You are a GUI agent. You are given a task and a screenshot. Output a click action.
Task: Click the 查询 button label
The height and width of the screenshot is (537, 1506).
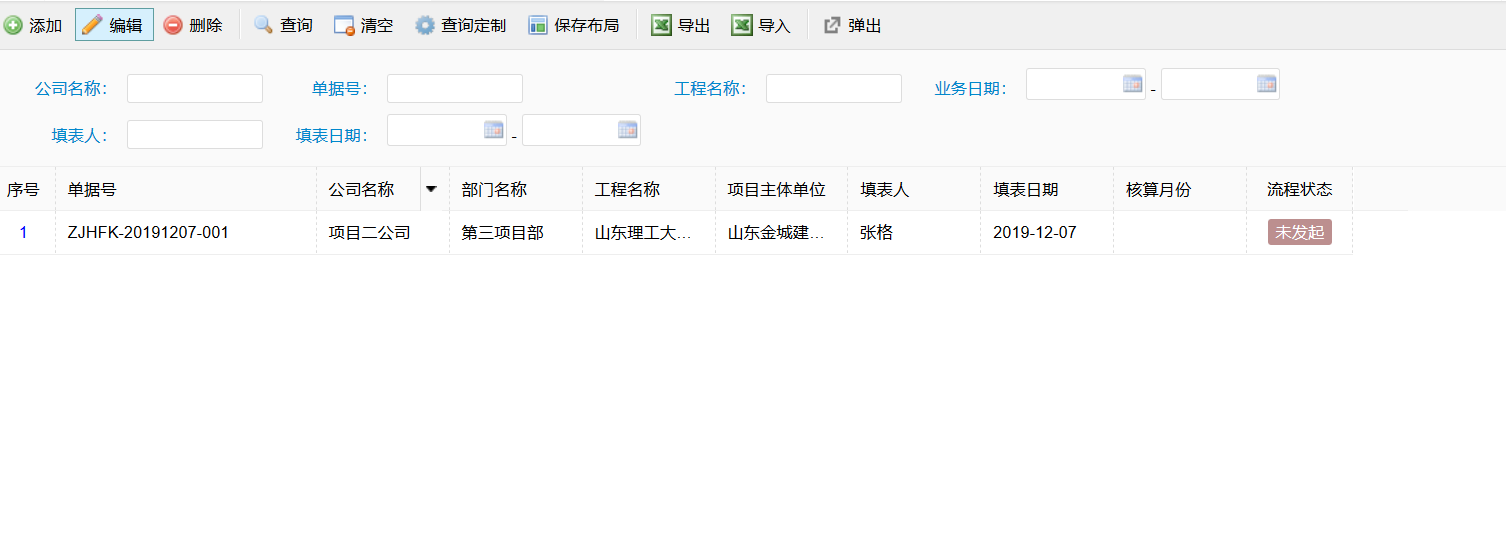pos(296,26)
